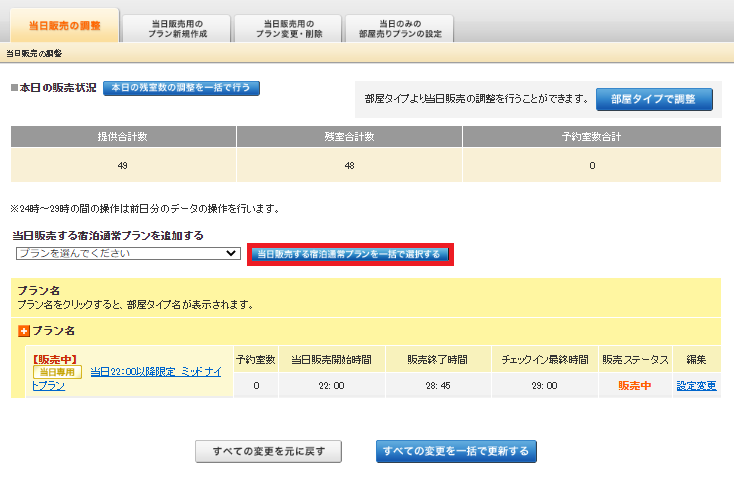
Task: Go to 当日販売用のプラン変更・削除 tab
Action: pyautogui.click(x=287, y=28)
